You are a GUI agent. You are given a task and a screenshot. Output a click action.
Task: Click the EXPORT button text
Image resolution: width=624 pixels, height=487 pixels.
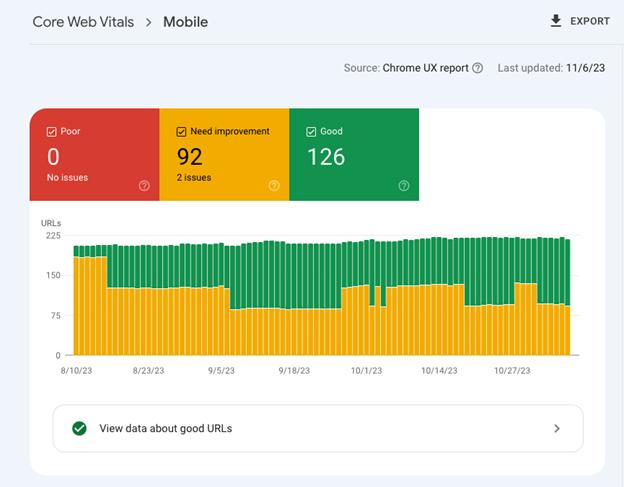590,21
